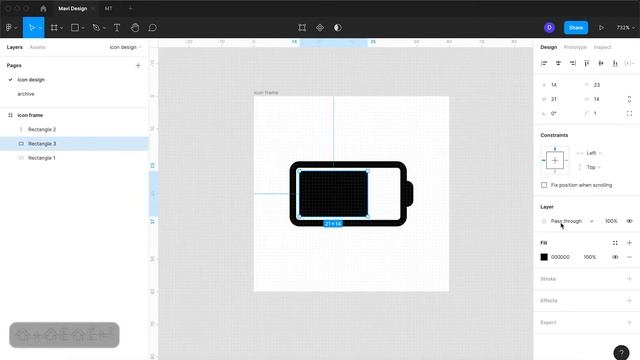Toggle layer visibility eye icon
The width and height of the screenshot is (640, 360).
click(629, 221)
